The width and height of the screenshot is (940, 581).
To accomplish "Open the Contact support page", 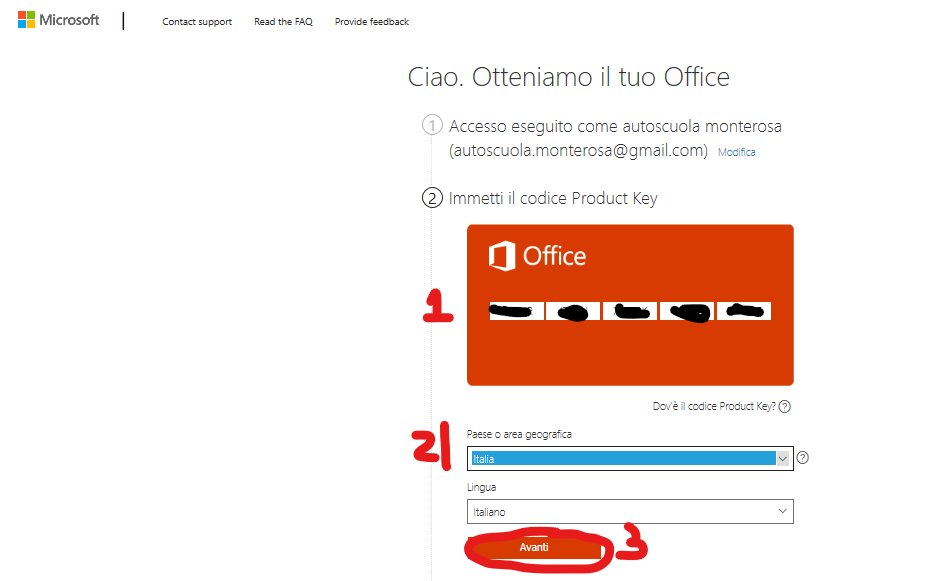I will 197,22.
